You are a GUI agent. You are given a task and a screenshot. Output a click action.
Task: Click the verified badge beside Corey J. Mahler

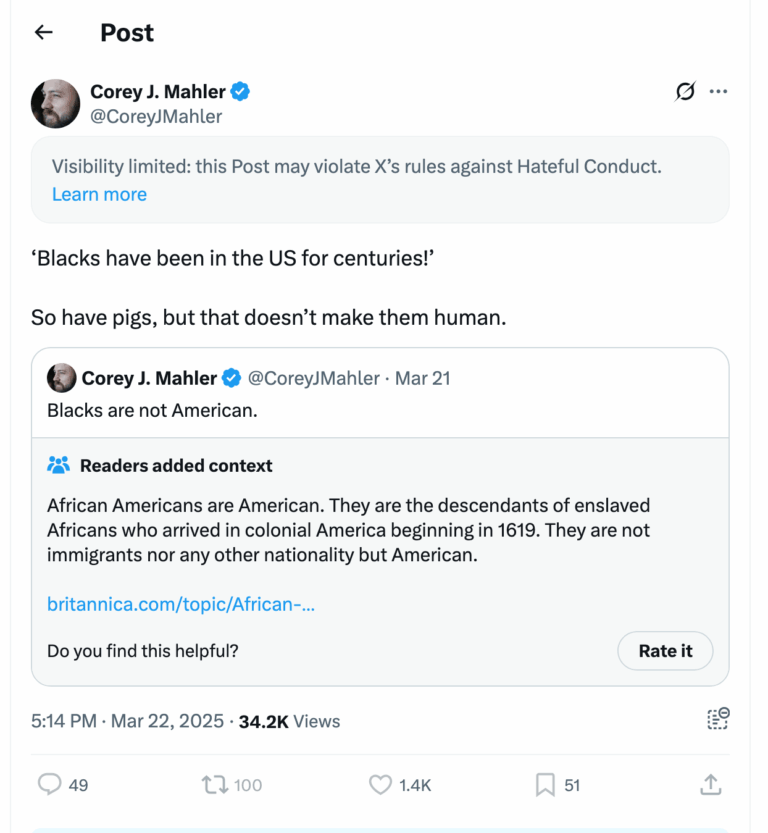tap(239, 91)
